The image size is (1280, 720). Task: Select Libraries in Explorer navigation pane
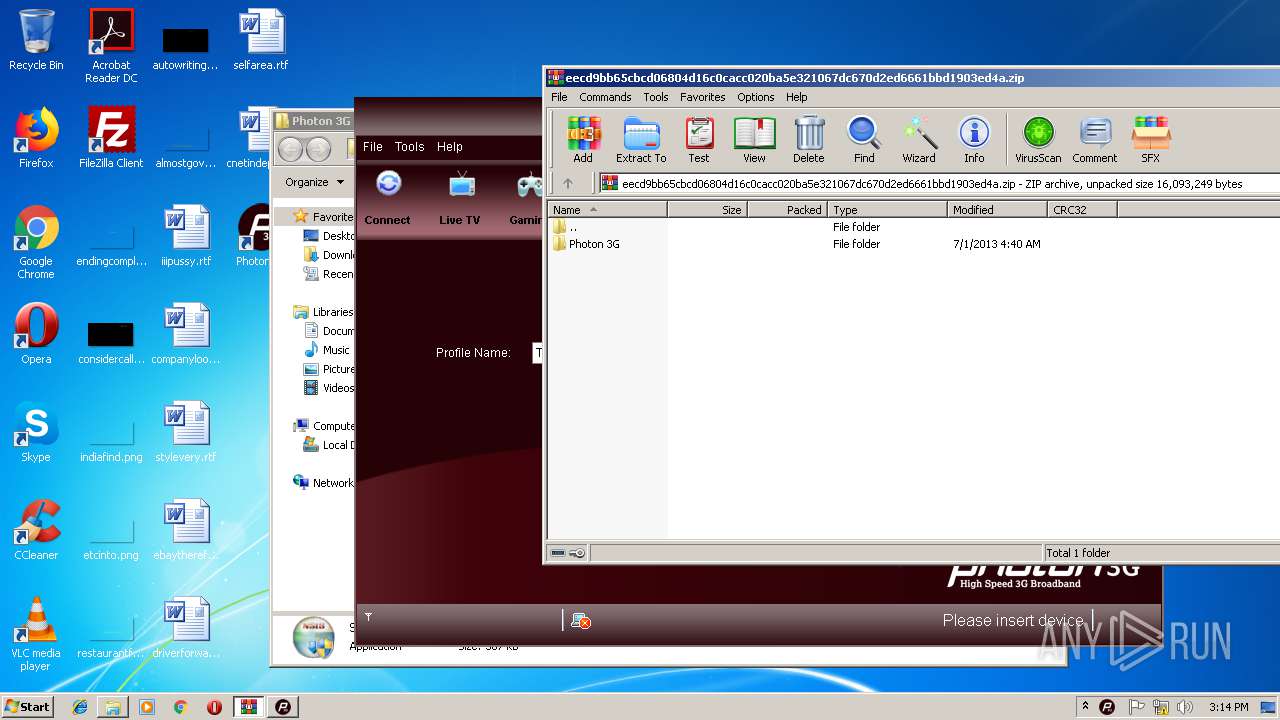coord(322,312)
